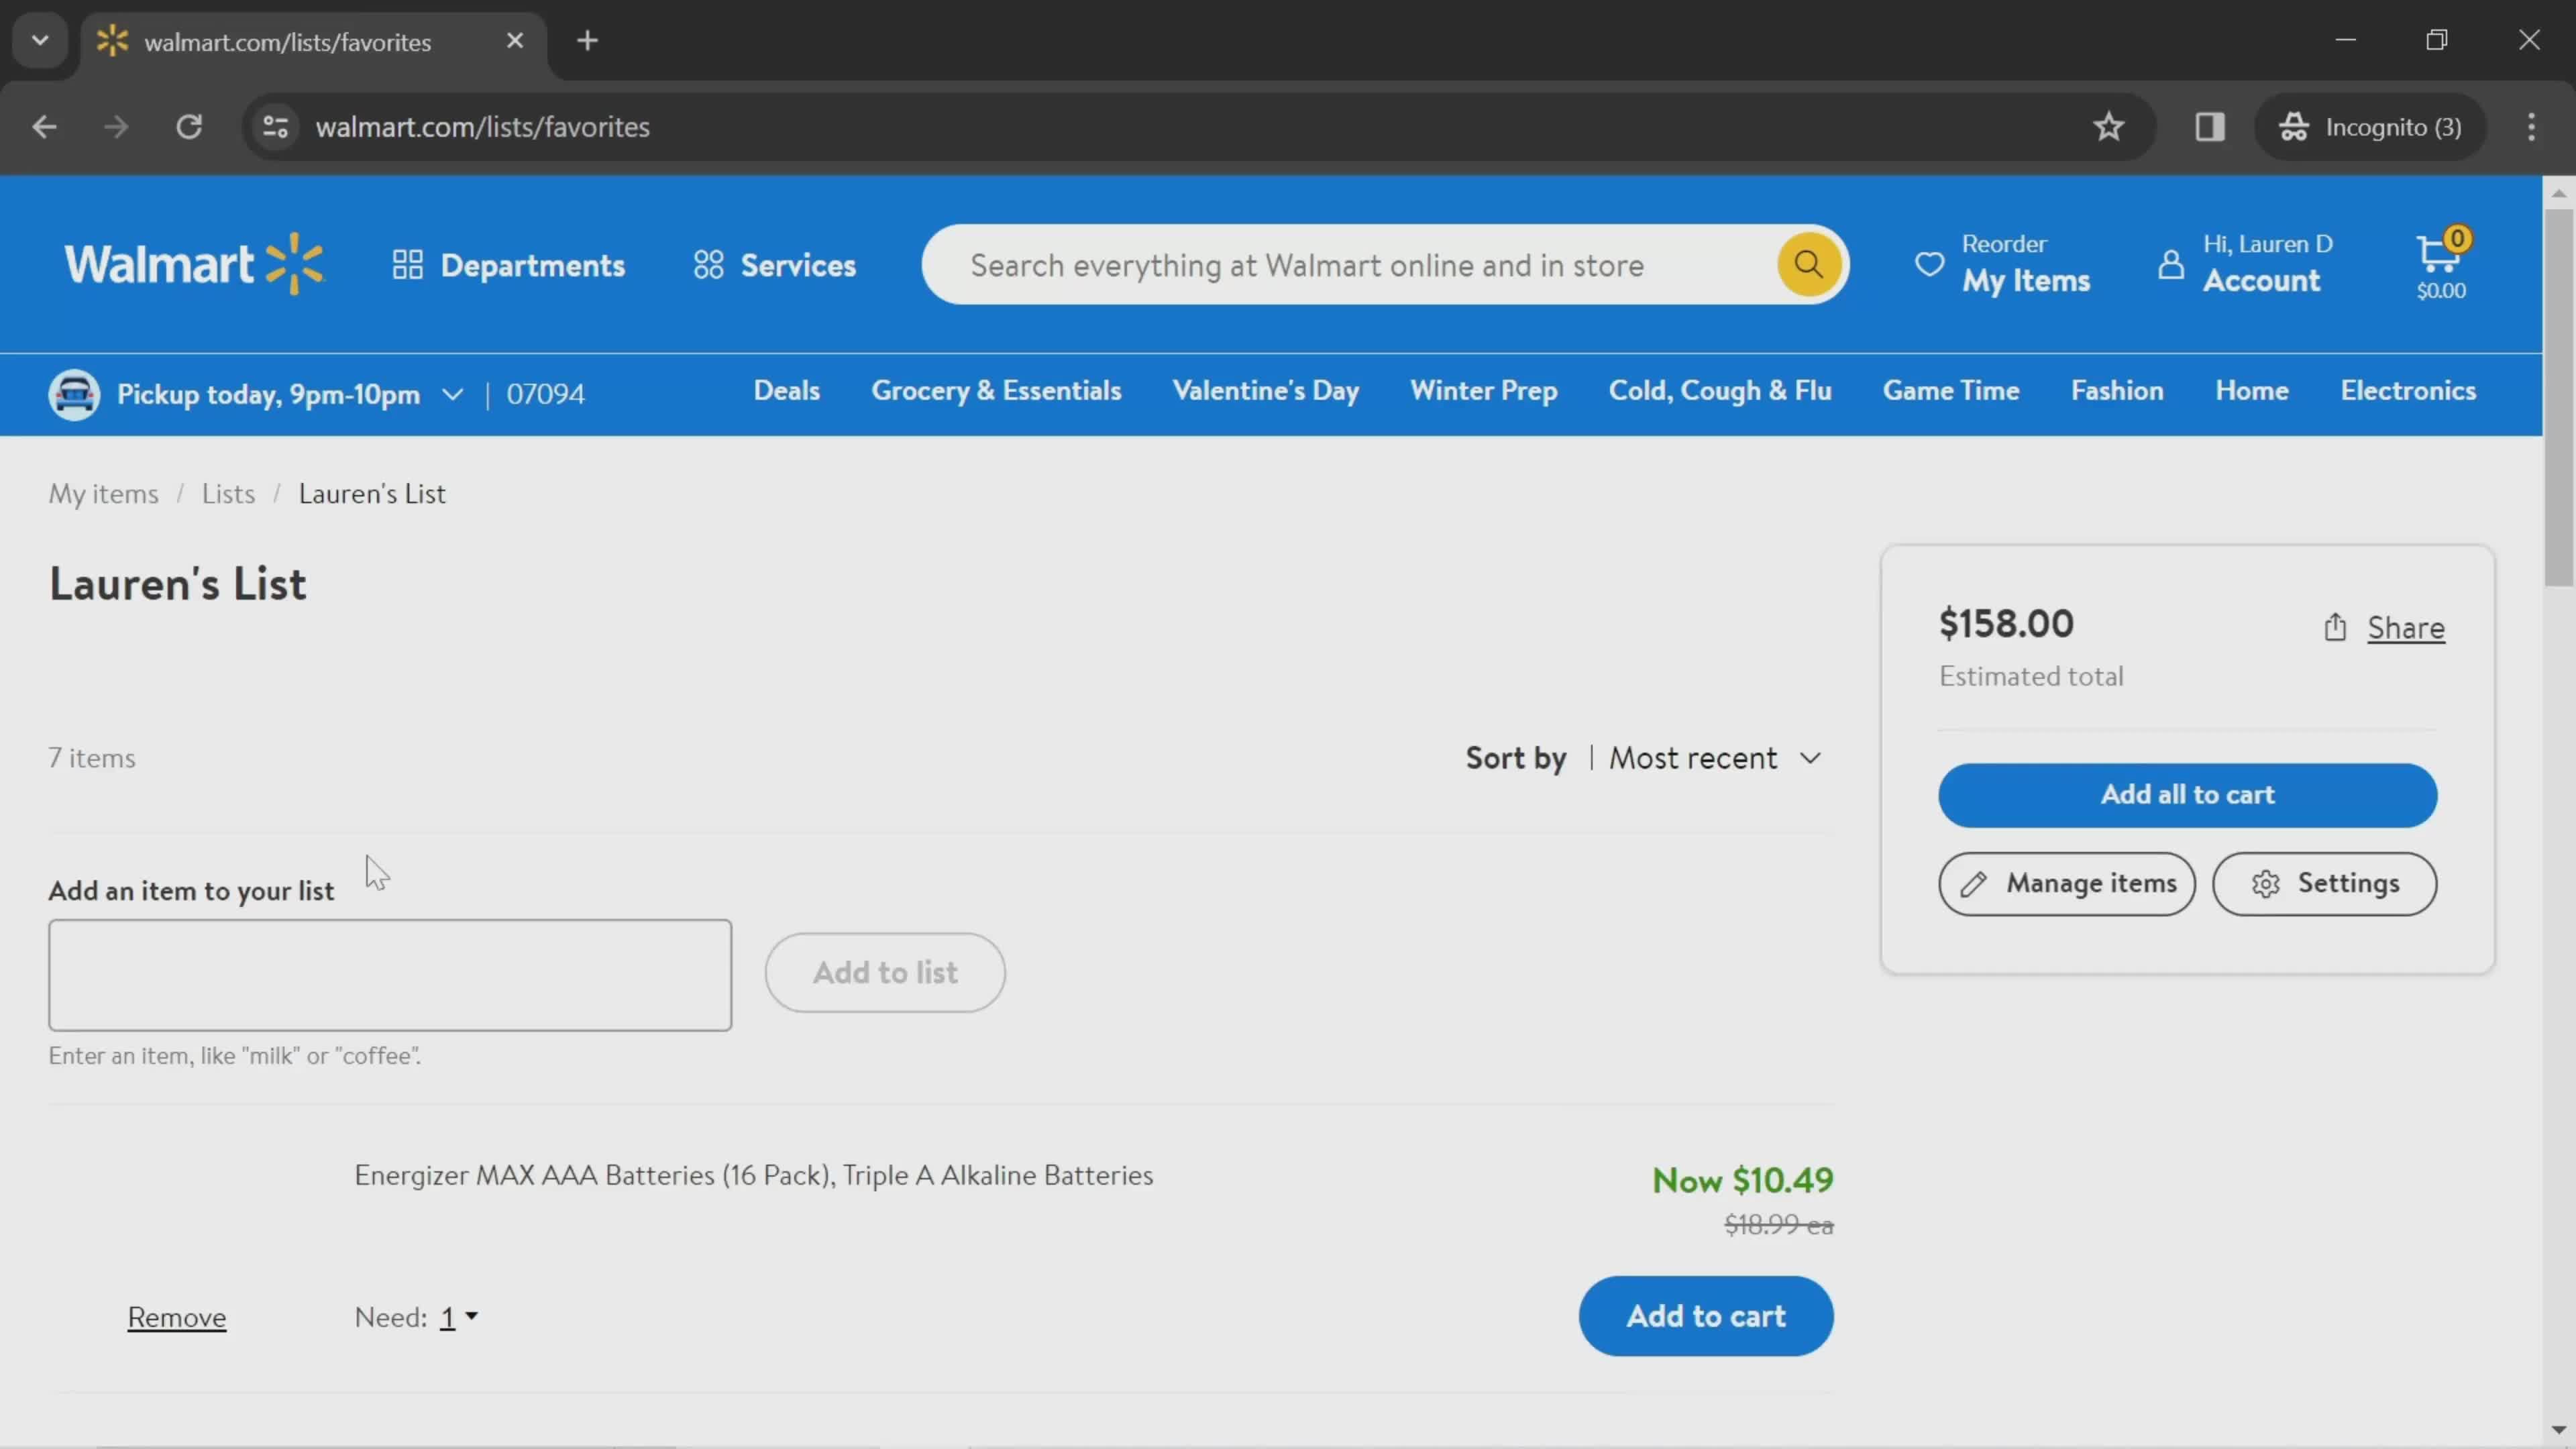The height and width of the screenshot is (1449, 2576).
Task: Open Cold, Cough & Flu section
Action: pos(1720,390)
